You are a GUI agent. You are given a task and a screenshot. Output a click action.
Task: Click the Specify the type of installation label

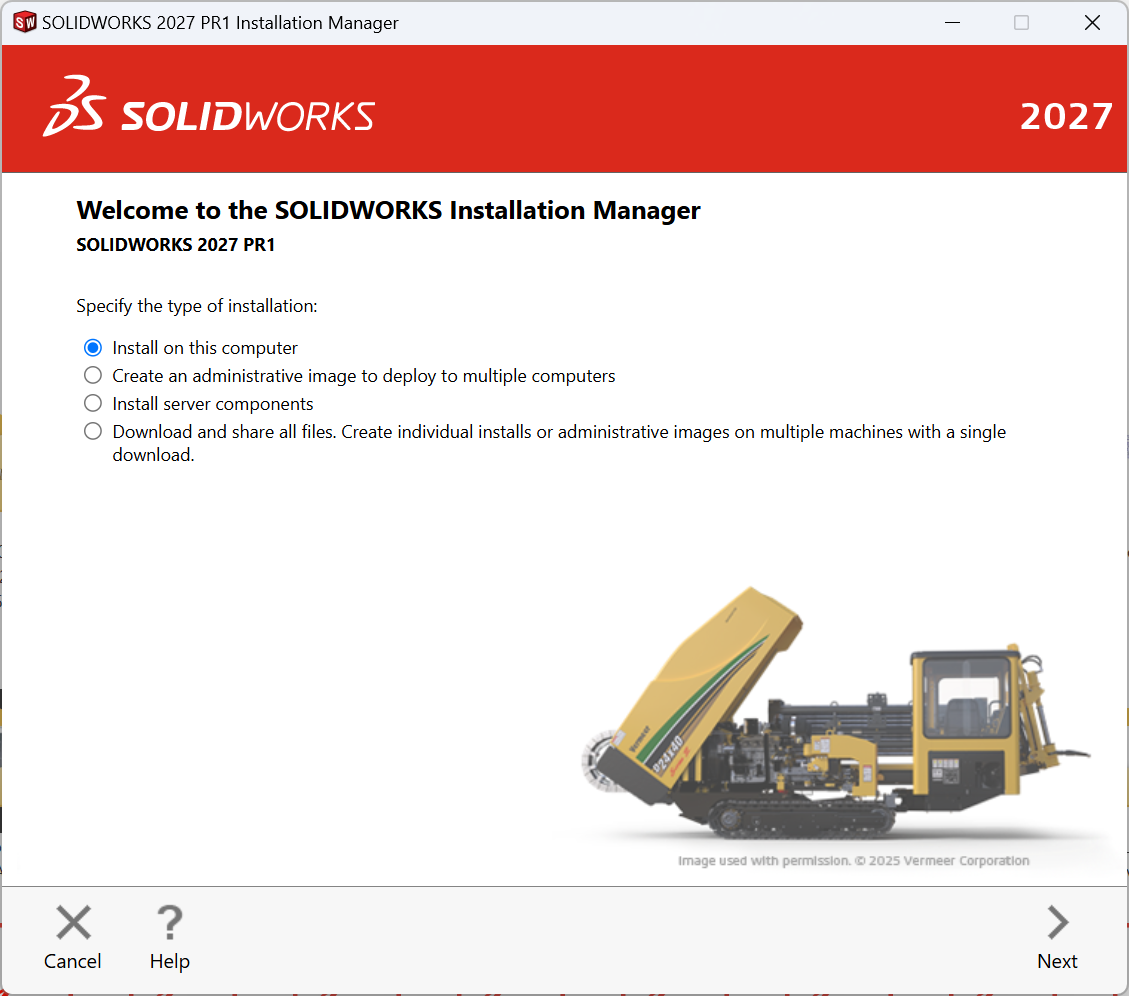(x=197, y=306)
